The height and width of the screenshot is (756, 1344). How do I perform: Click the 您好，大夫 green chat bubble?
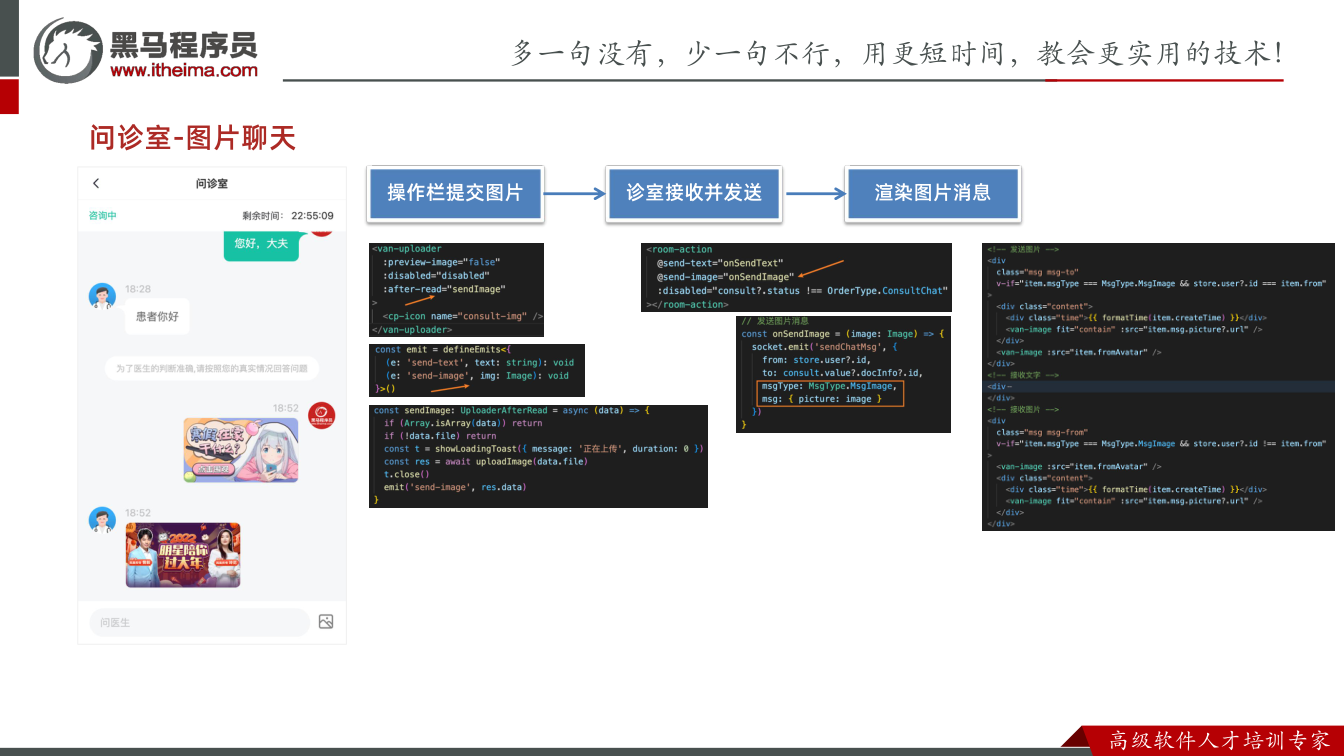pos(261,244)
